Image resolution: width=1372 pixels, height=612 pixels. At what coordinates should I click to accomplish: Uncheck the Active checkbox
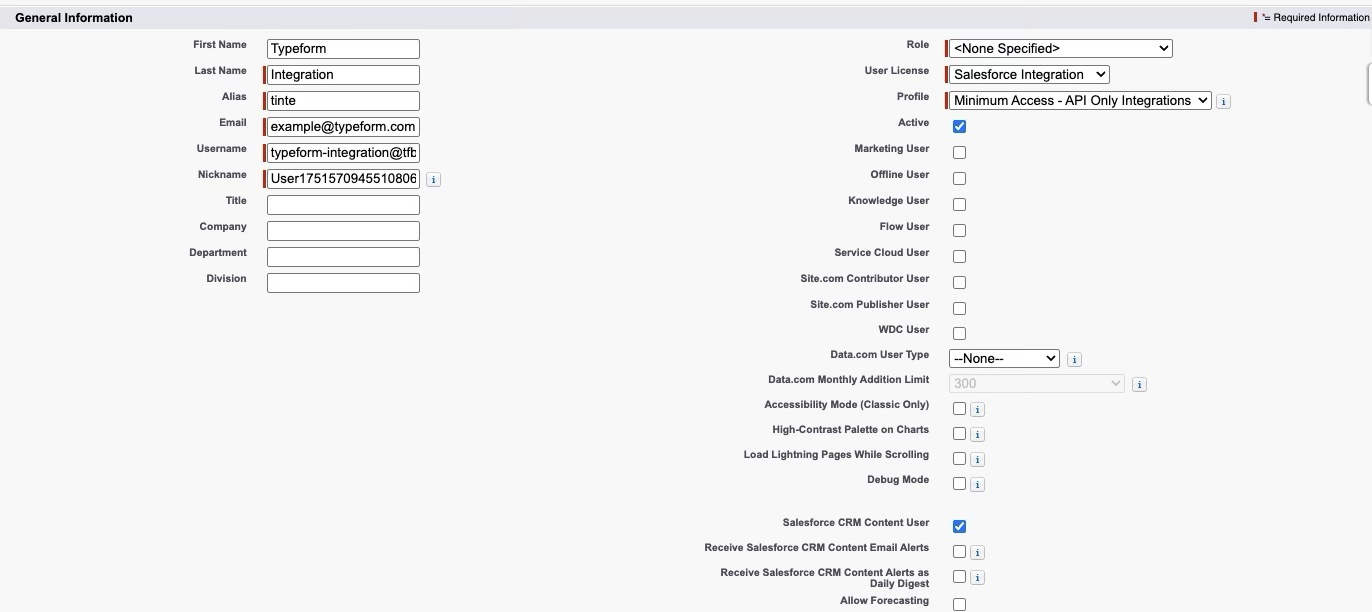coord(959,127)
